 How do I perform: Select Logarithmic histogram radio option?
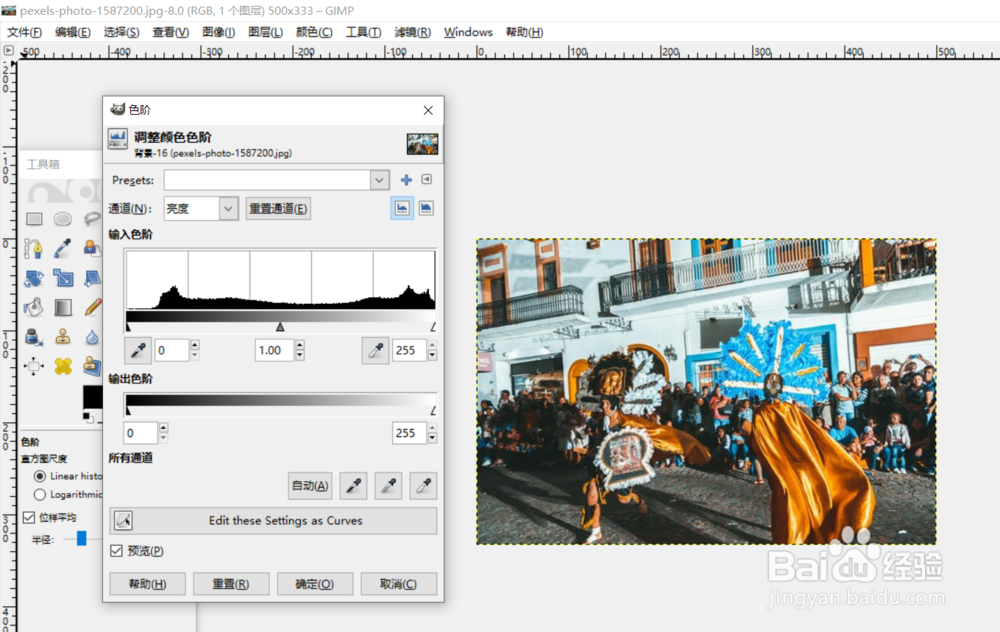[40, 494]
